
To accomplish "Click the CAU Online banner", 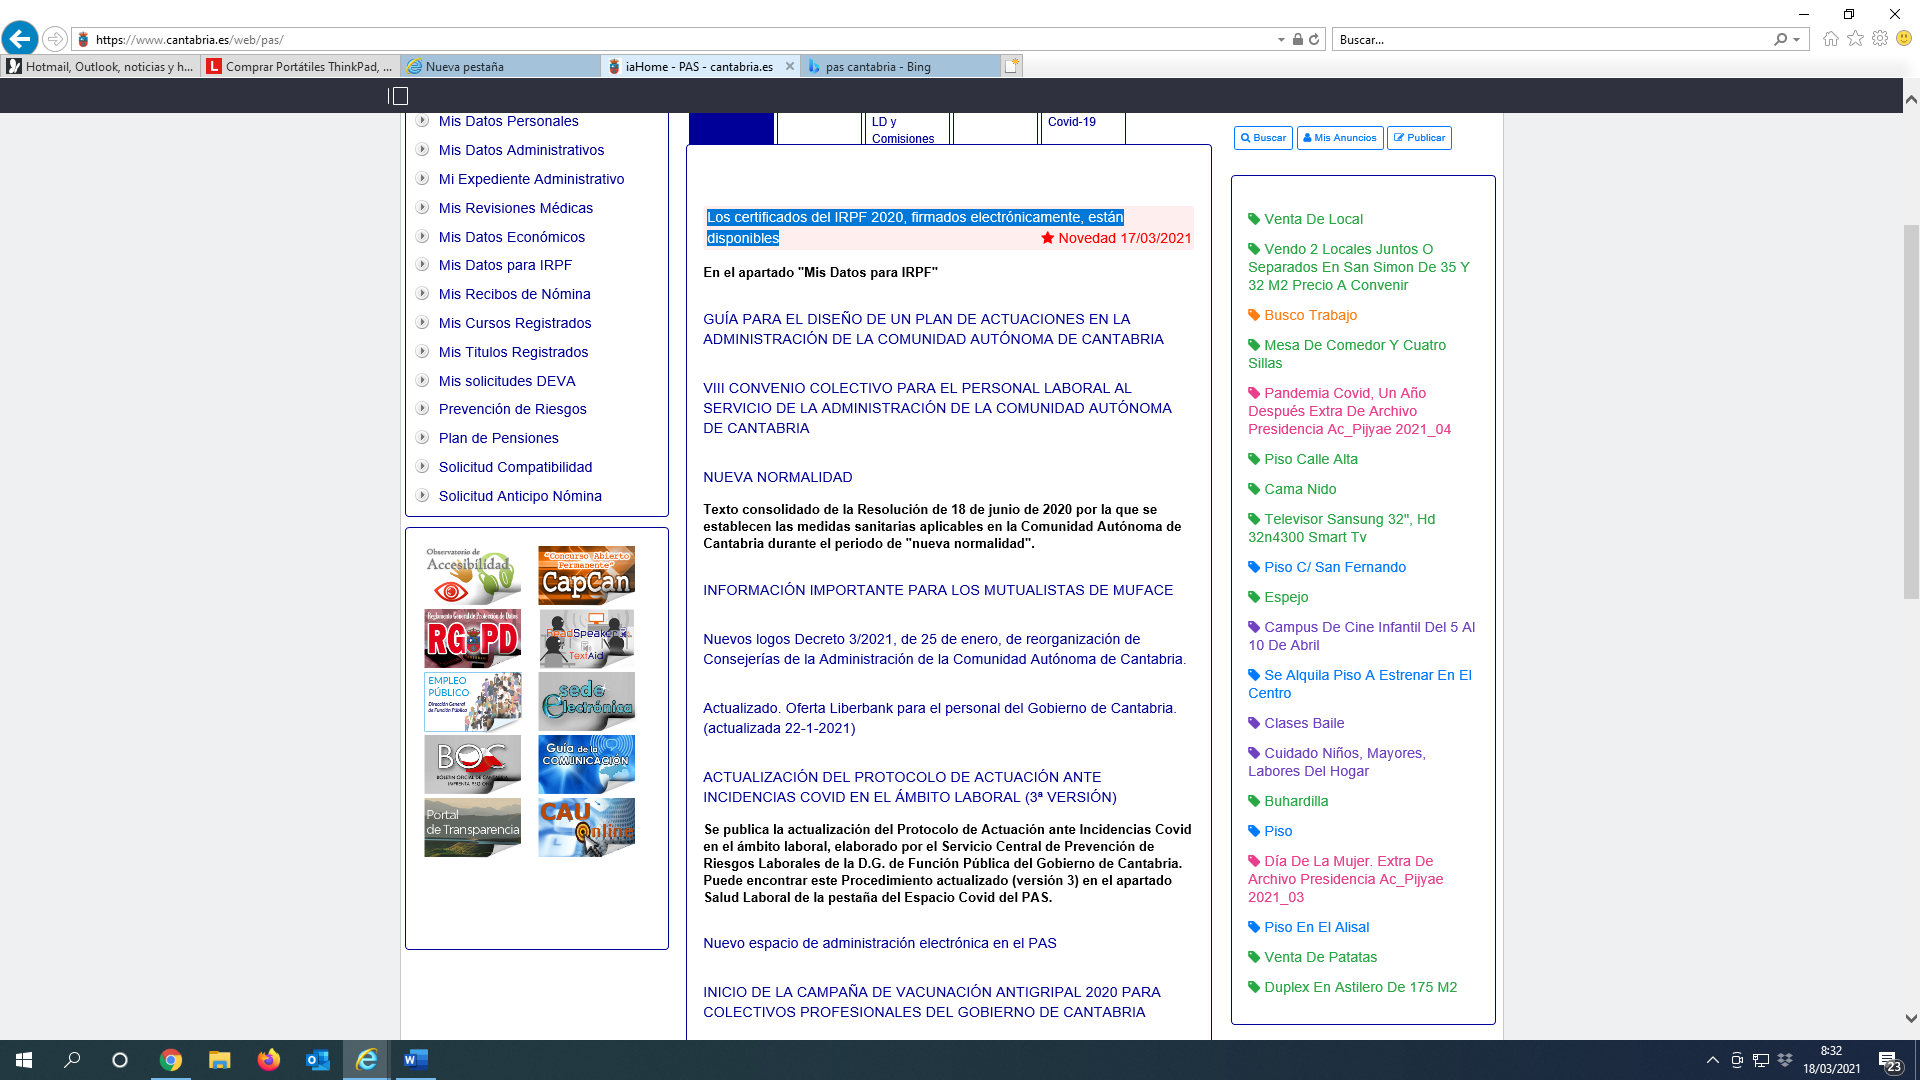I will point(586,827).
